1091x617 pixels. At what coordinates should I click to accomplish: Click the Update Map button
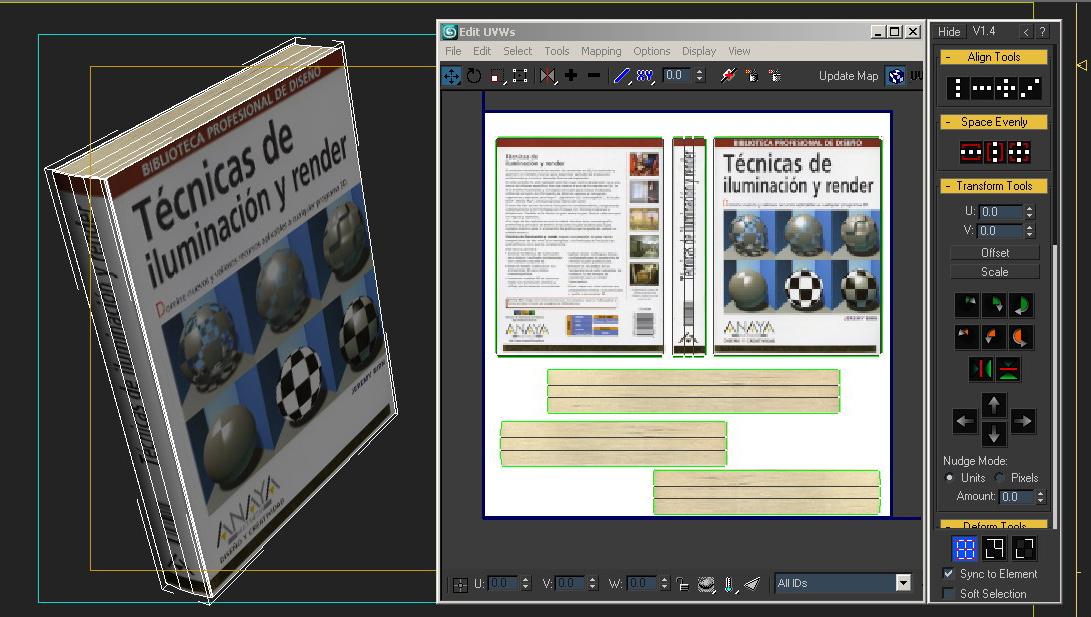(848, 76)
